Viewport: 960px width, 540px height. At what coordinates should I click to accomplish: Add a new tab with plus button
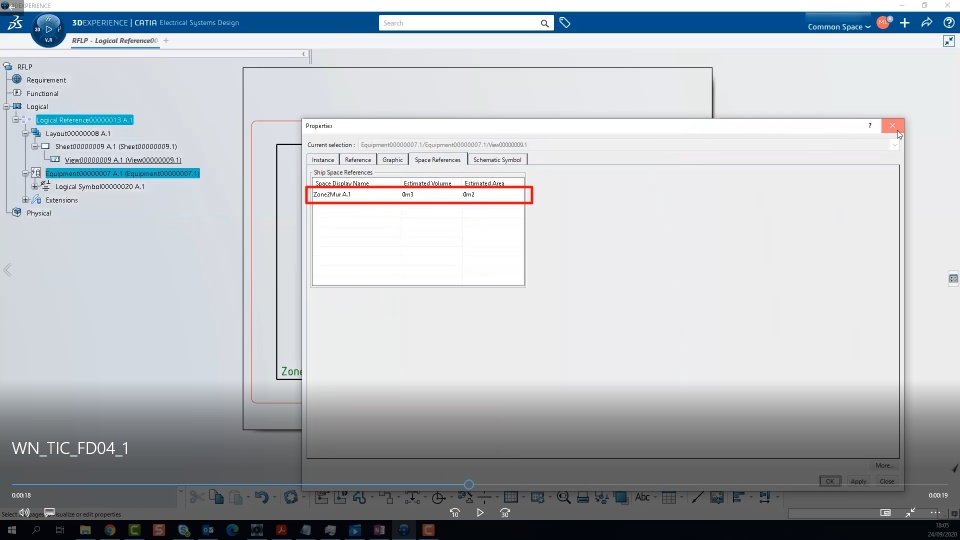[166, 40]
